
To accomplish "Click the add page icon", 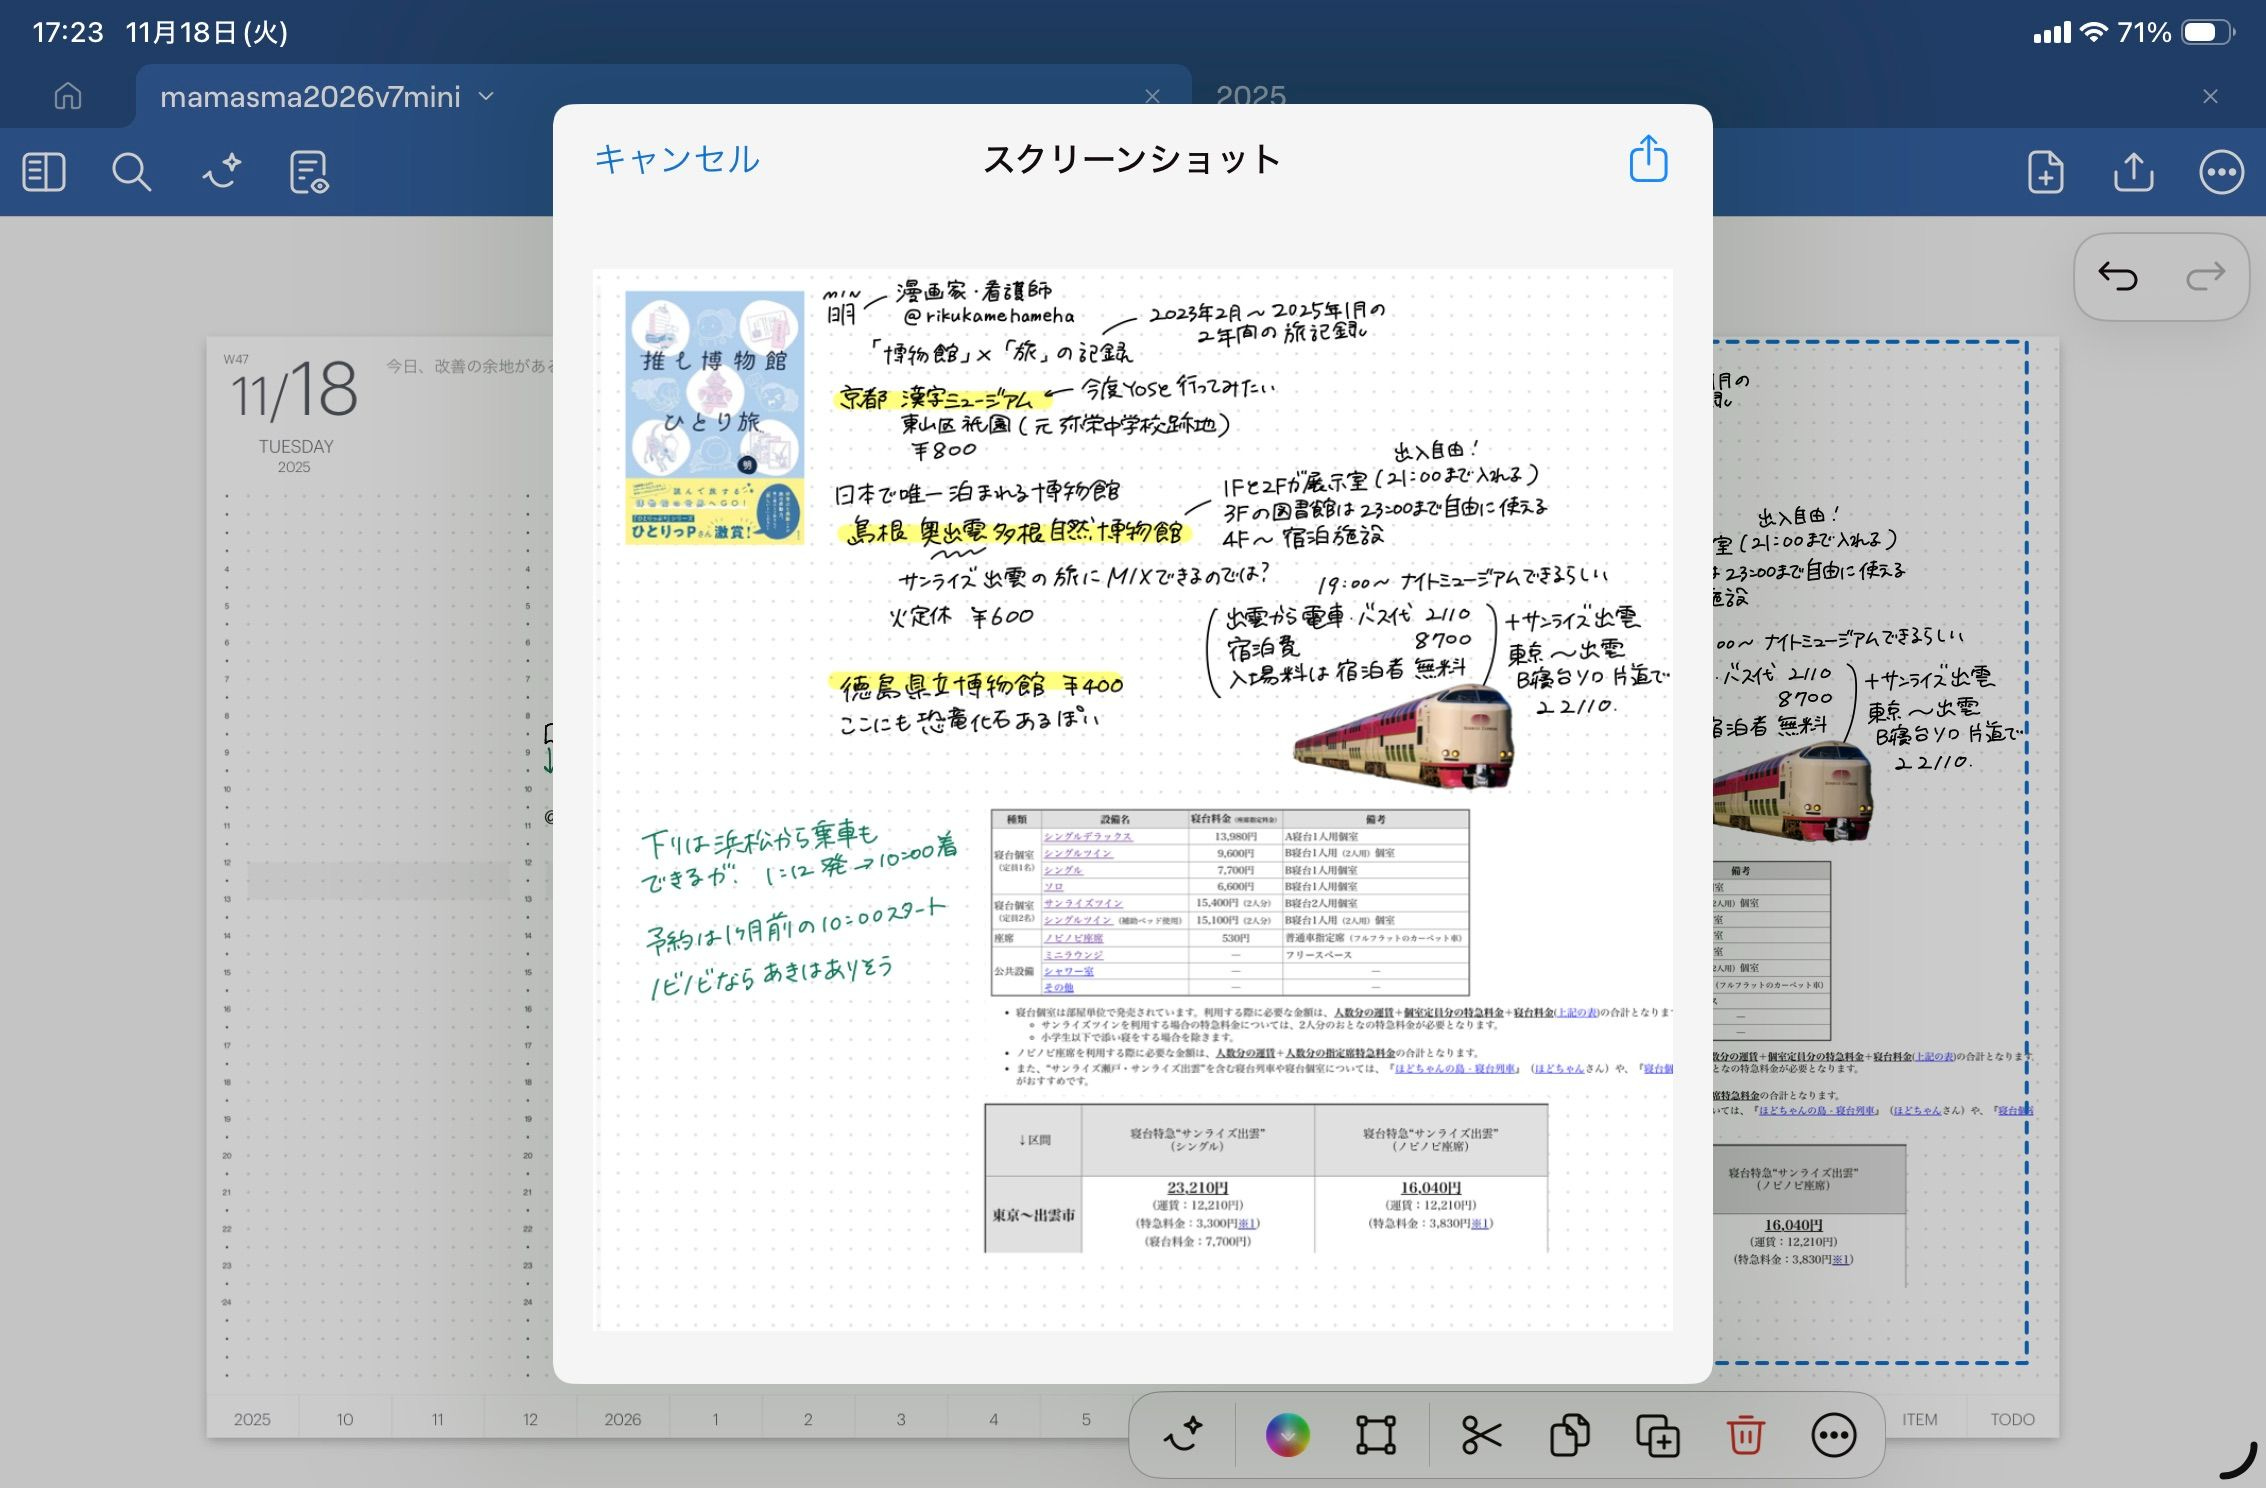I will click(x=2045, y=172).
